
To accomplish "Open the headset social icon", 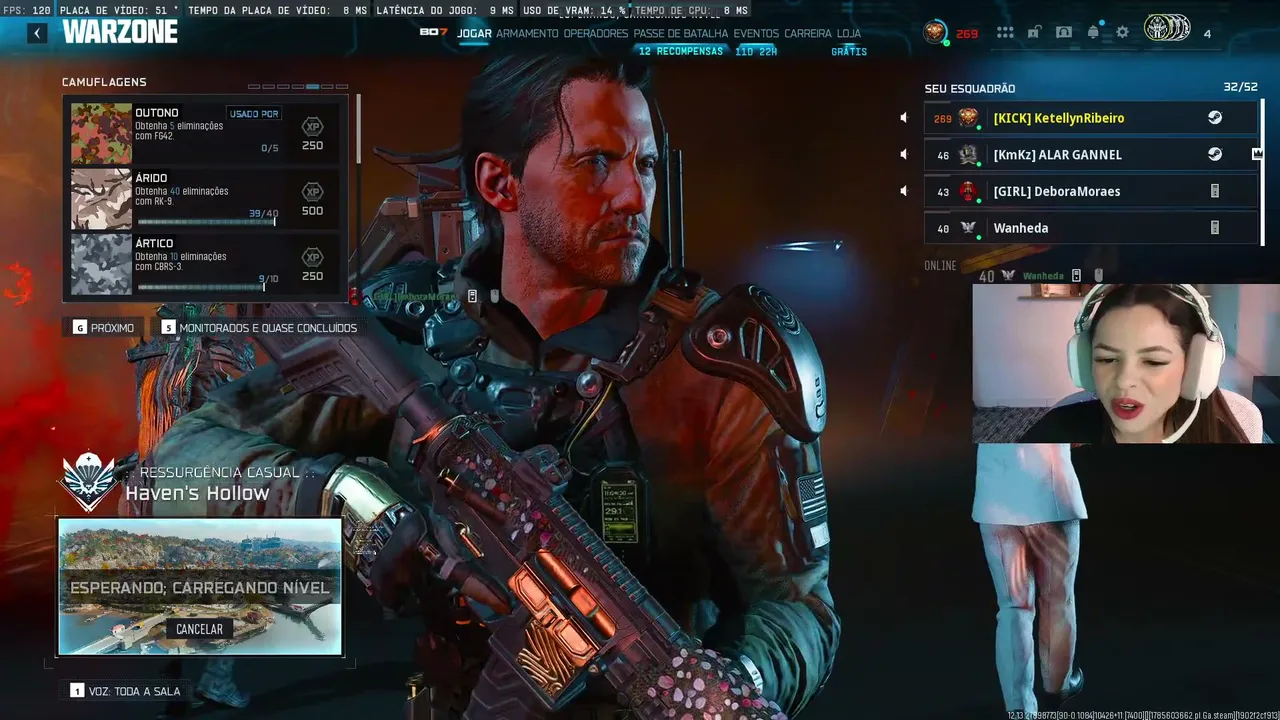I will coord(1064,32).
